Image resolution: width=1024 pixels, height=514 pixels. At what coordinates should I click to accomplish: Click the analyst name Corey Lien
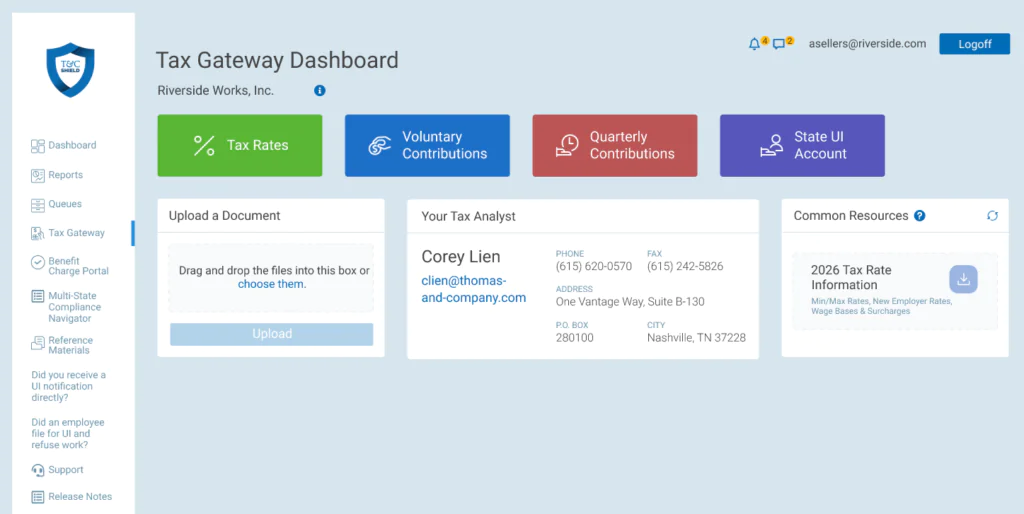pyautogui.click(x=461, y=257)
